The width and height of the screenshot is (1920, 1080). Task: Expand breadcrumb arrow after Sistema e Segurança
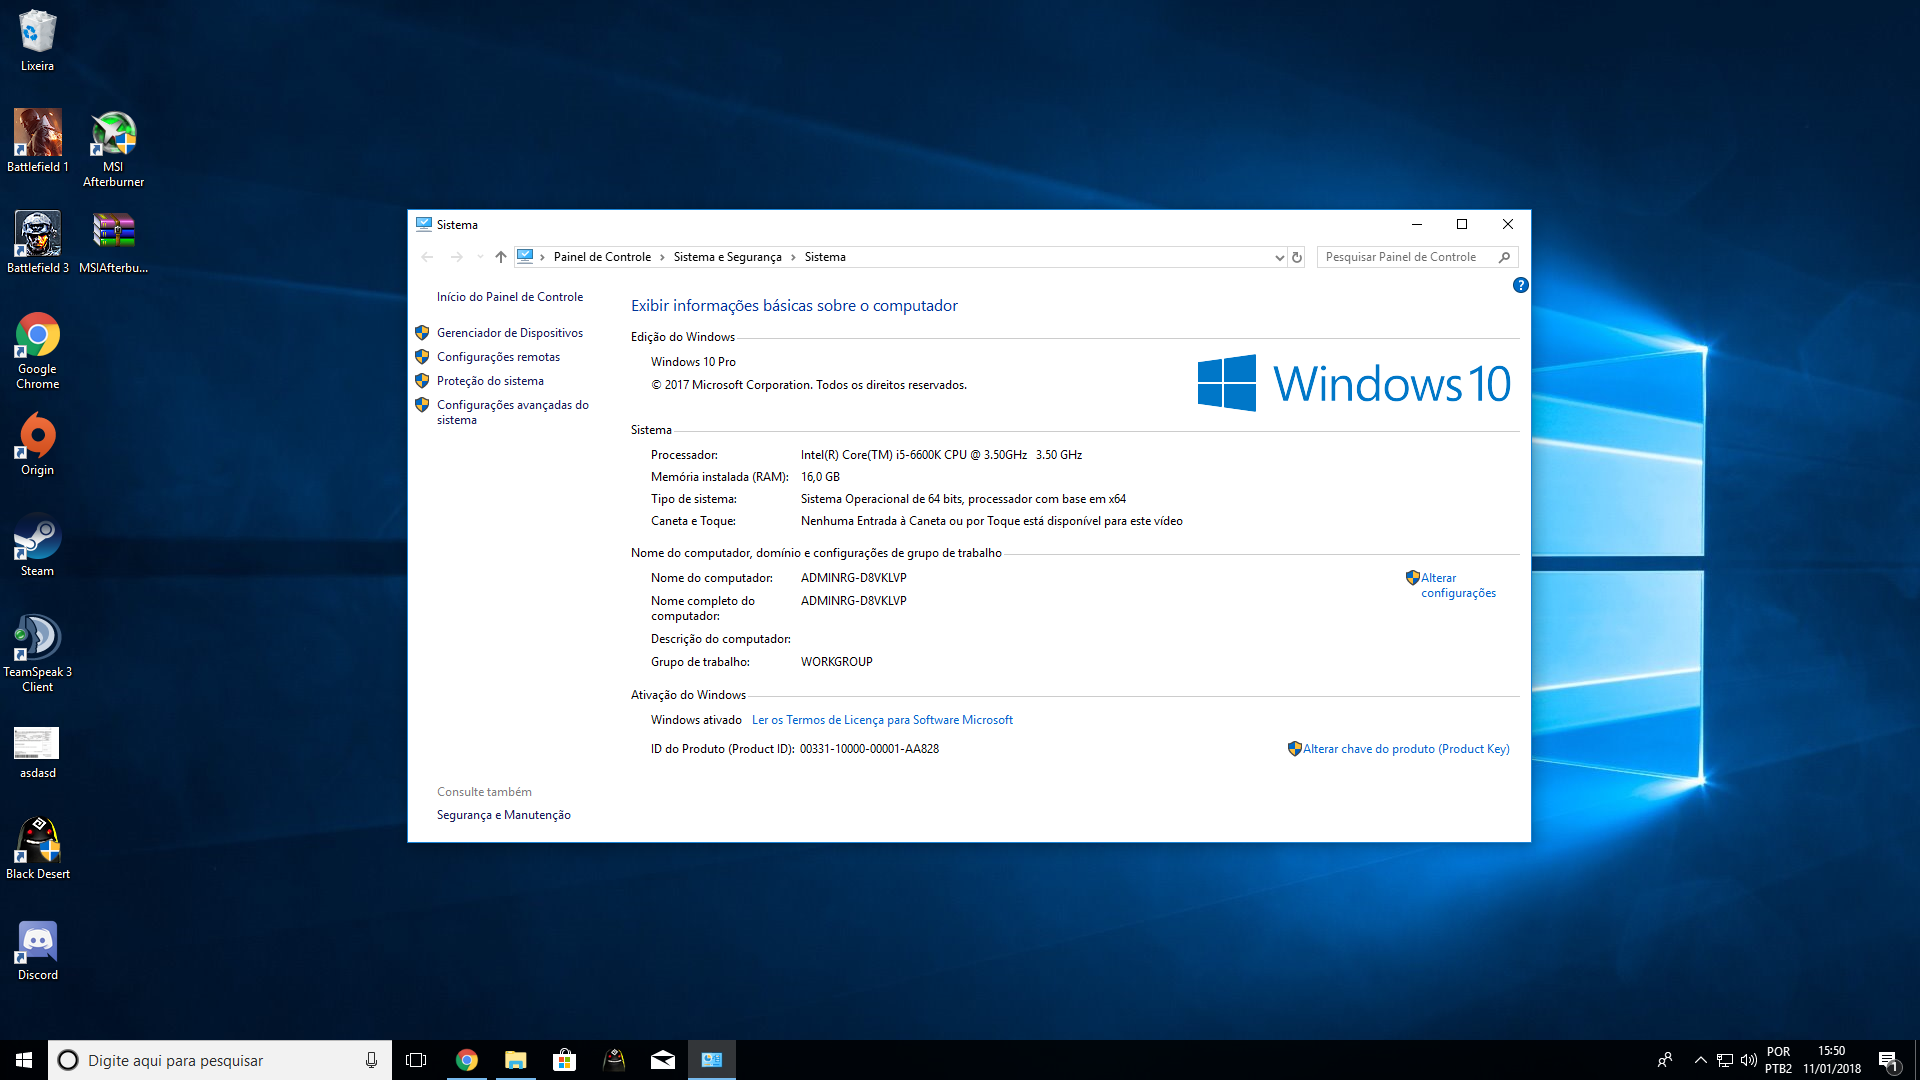click(x=793, y=257)
